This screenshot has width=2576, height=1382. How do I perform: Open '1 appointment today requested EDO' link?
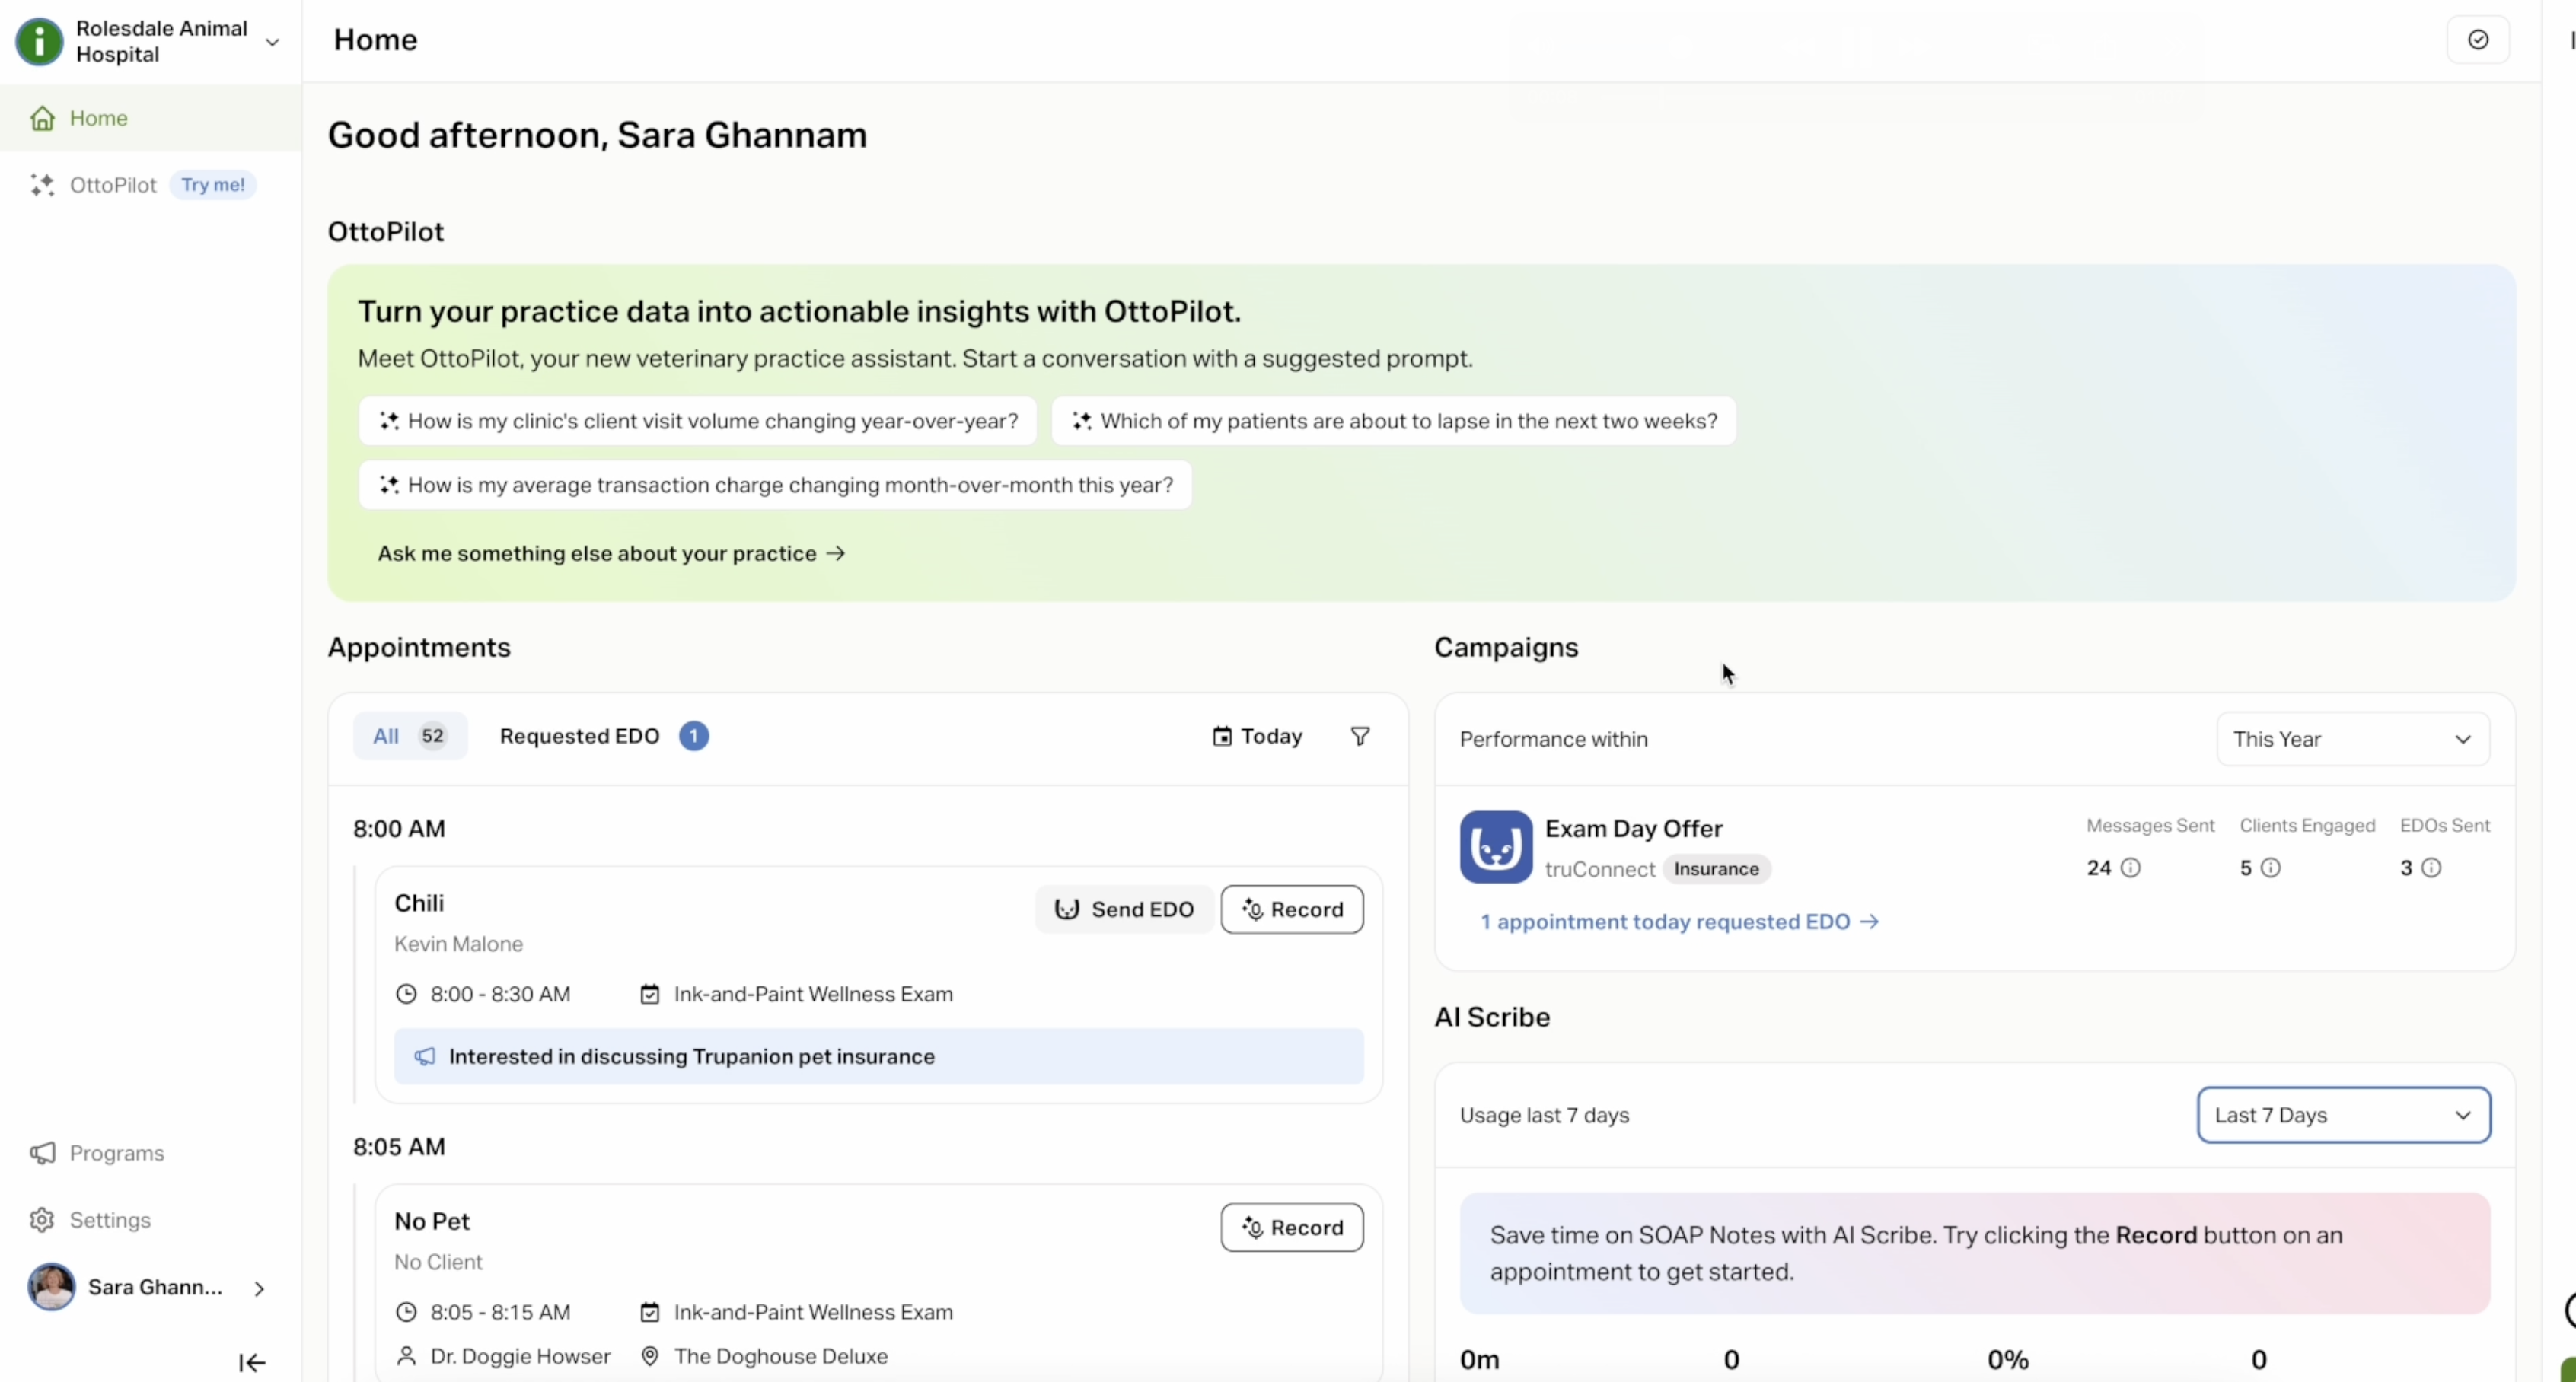coord(1680,922)
